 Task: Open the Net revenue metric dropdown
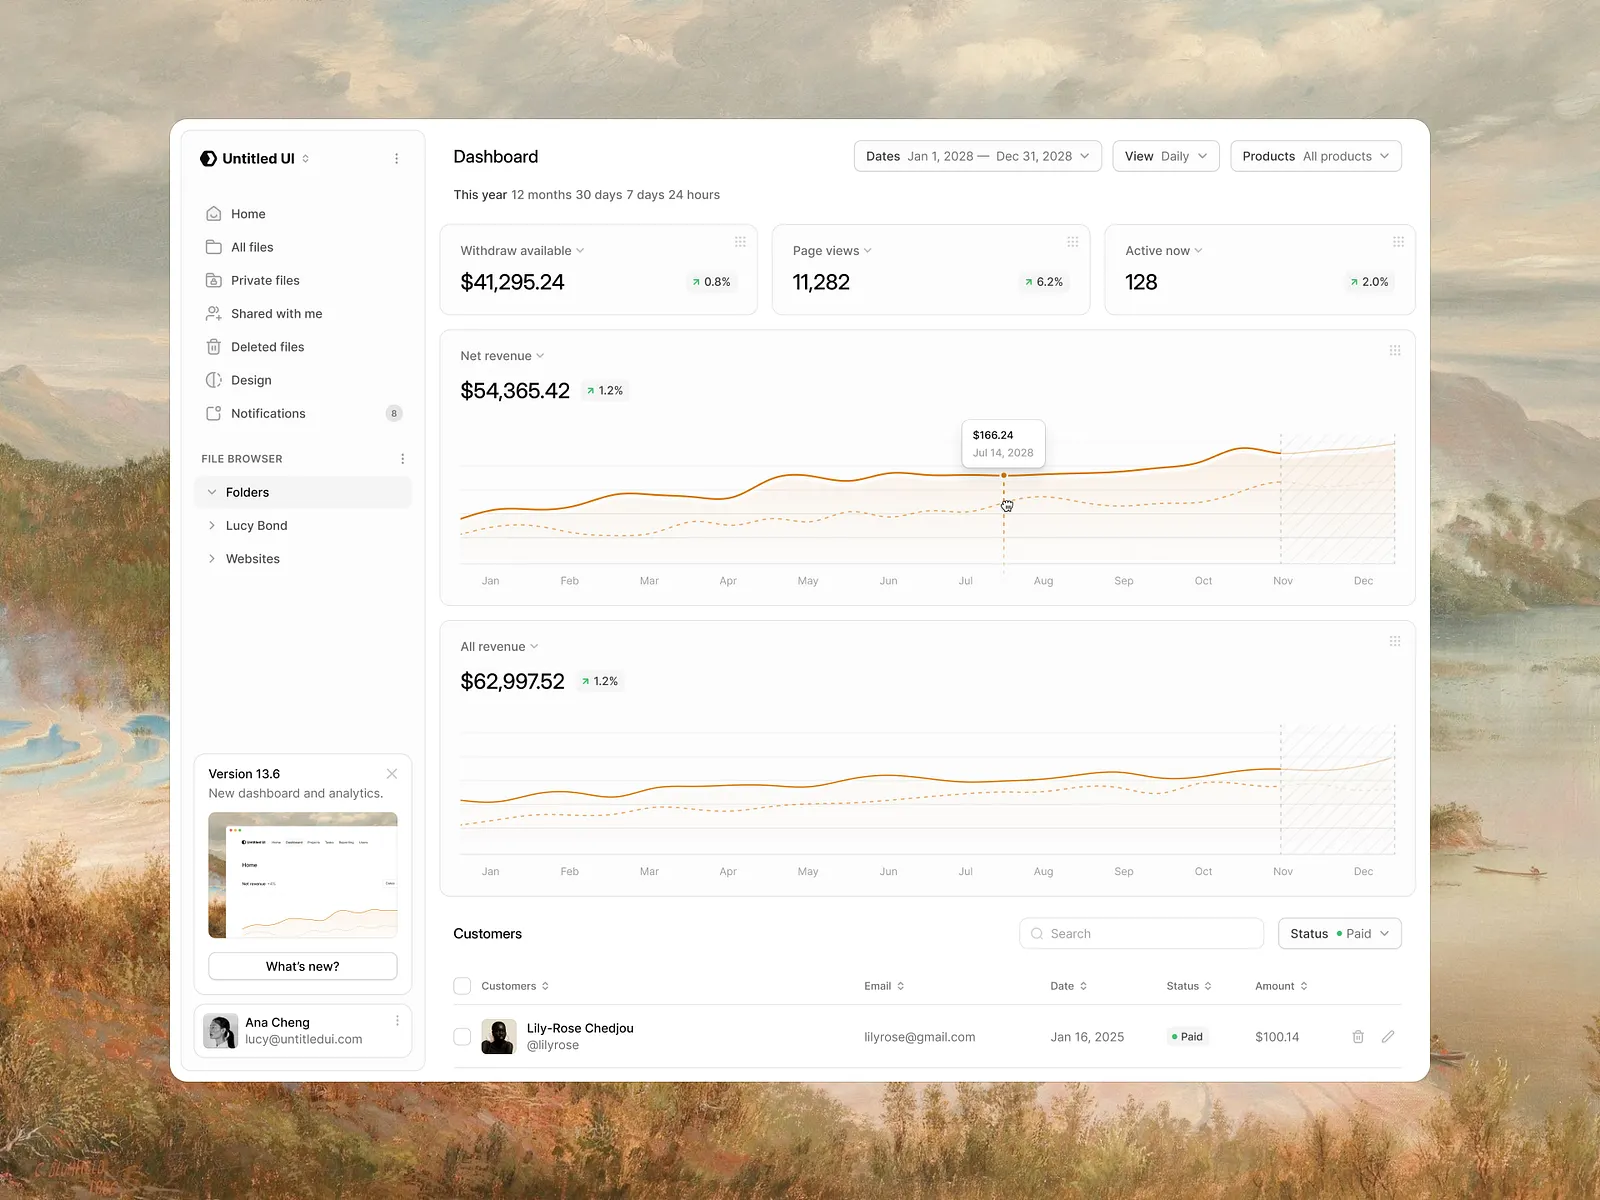(502, 356)
